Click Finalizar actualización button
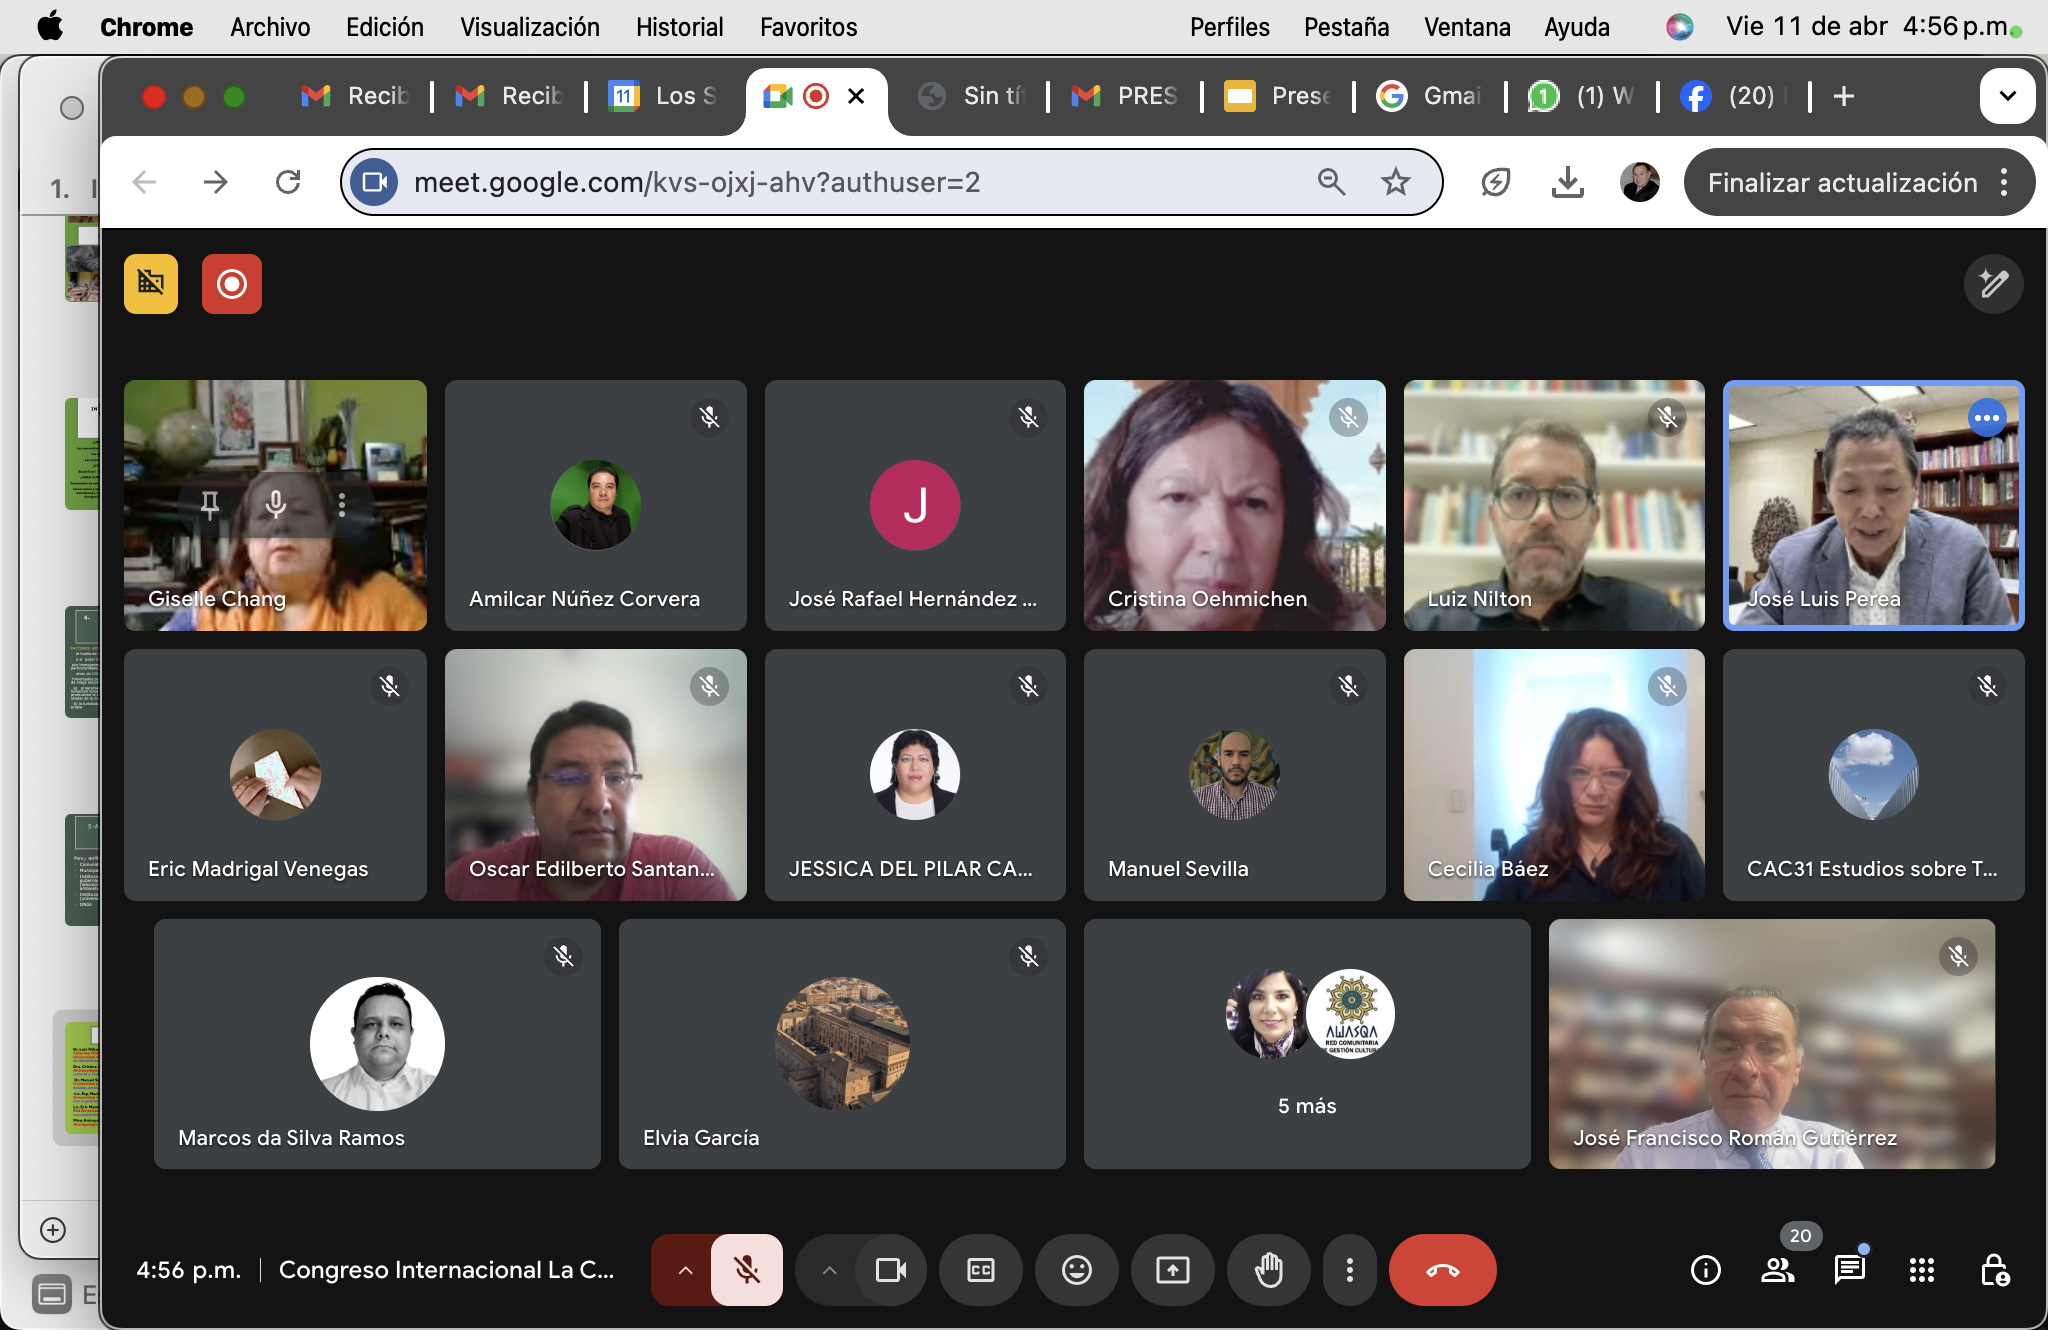 1842,182
